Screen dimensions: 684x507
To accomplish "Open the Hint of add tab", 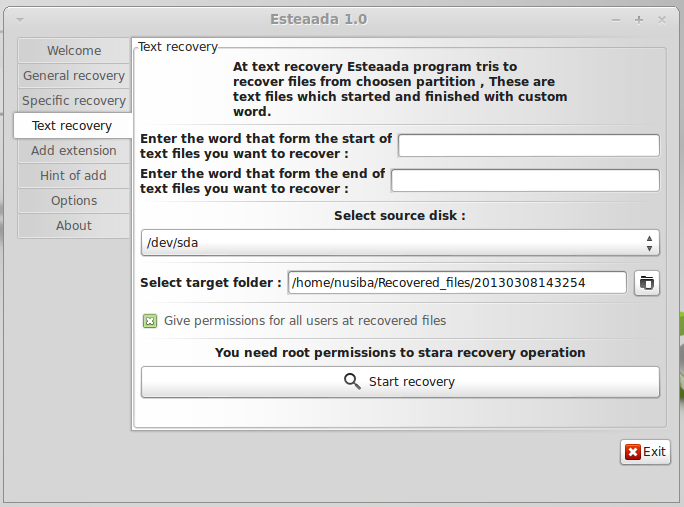I will pos(74,176).
